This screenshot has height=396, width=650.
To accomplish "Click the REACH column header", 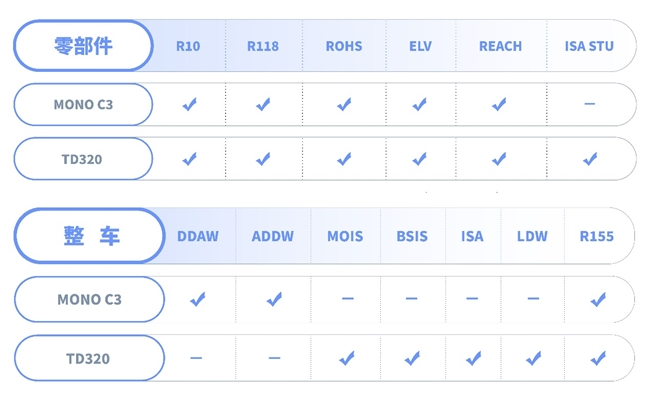I will pyautogui.click(x=500, y=46).
